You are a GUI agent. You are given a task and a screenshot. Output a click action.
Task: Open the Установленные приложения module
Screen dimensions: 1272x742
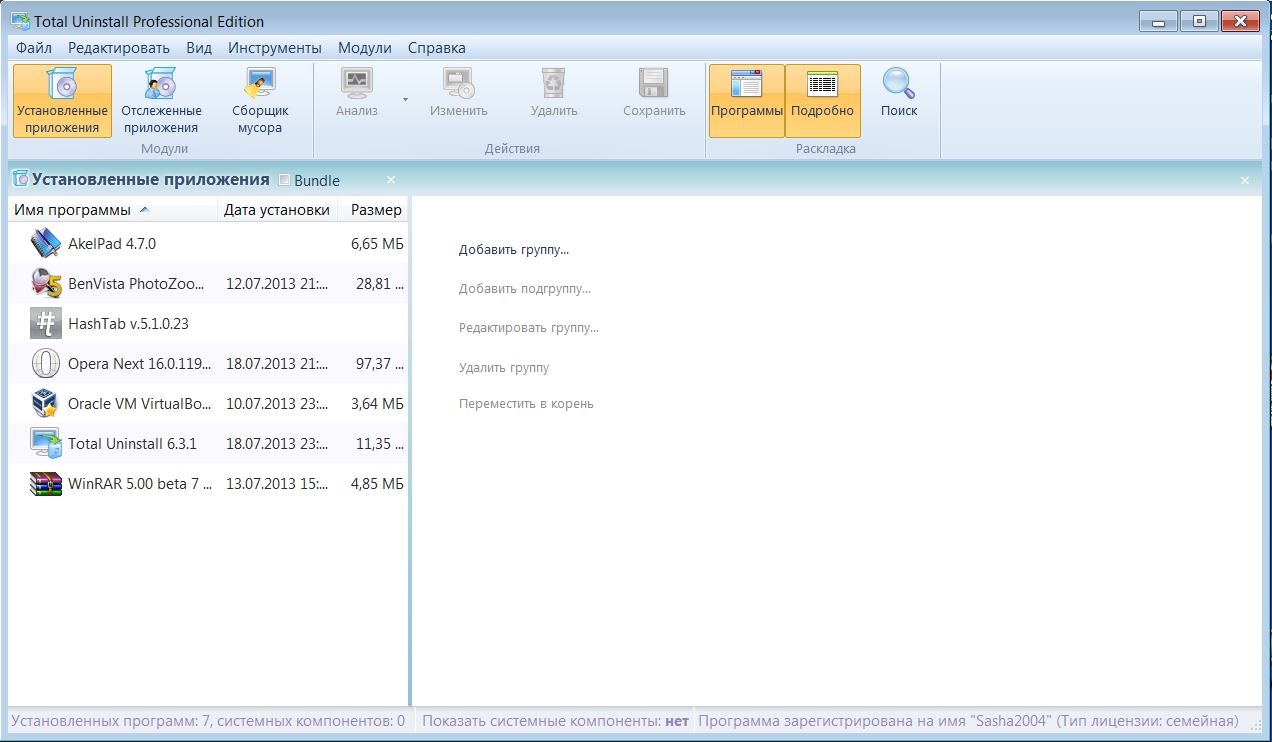tap(62, 101)
